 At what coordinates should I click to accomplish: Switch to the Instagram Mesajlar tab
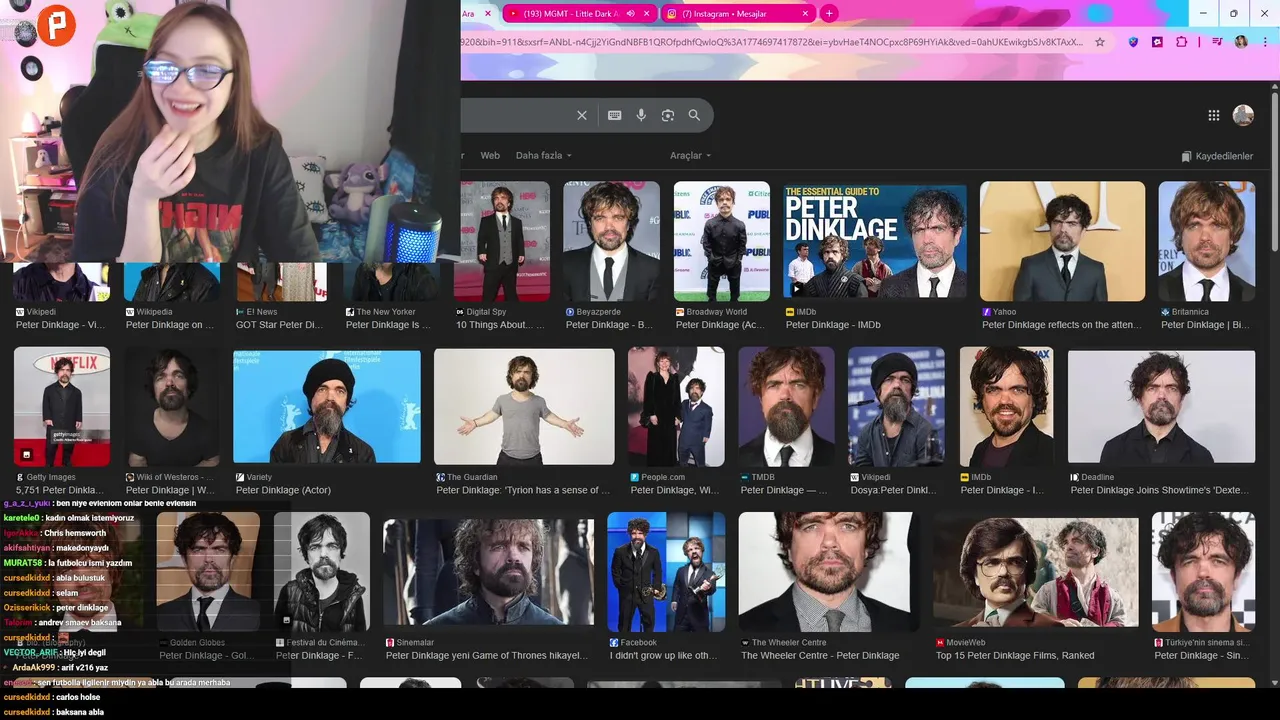738,13
